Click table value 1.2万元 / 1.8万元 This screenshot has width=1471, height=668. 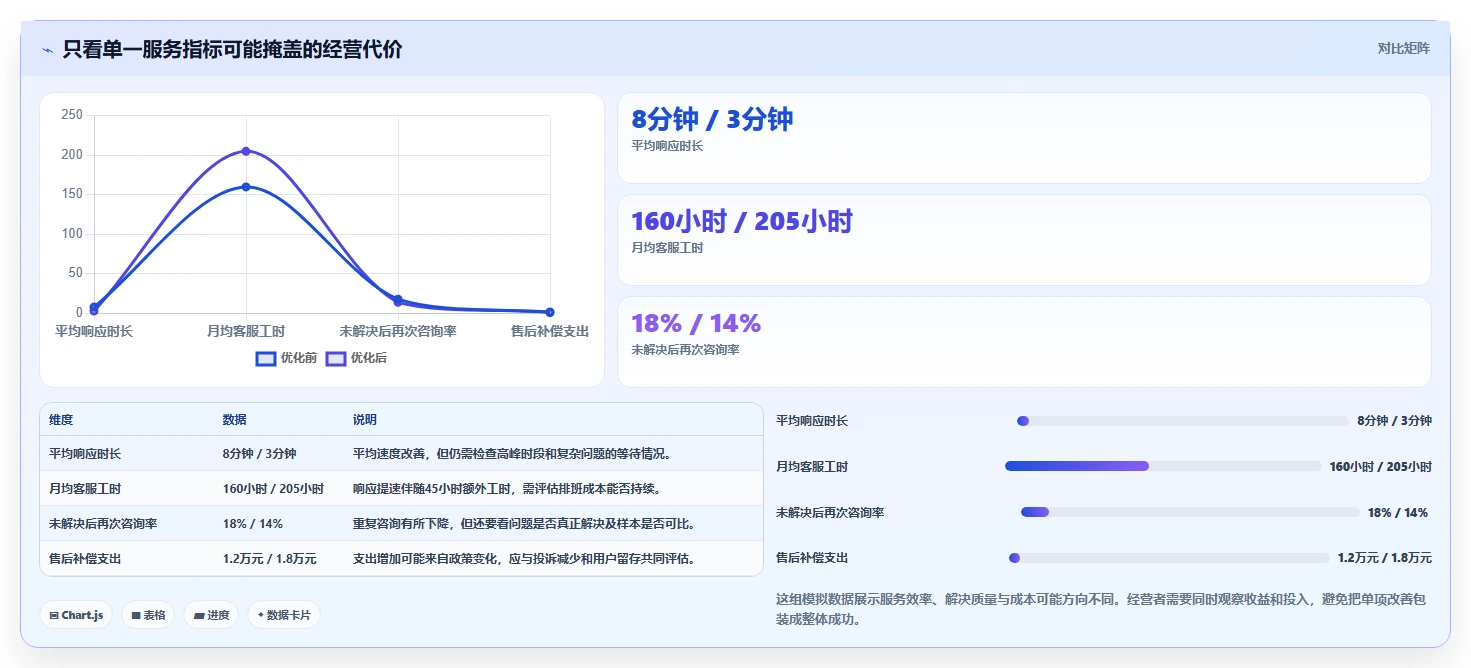coord(269,559)
